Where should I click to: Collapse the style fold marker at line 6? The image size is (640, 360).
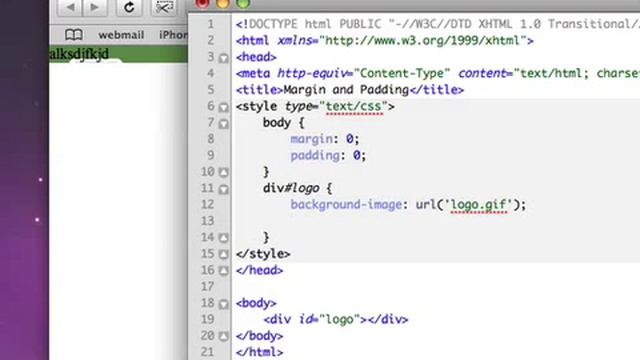pyautogui.click(x=223, y=107)
